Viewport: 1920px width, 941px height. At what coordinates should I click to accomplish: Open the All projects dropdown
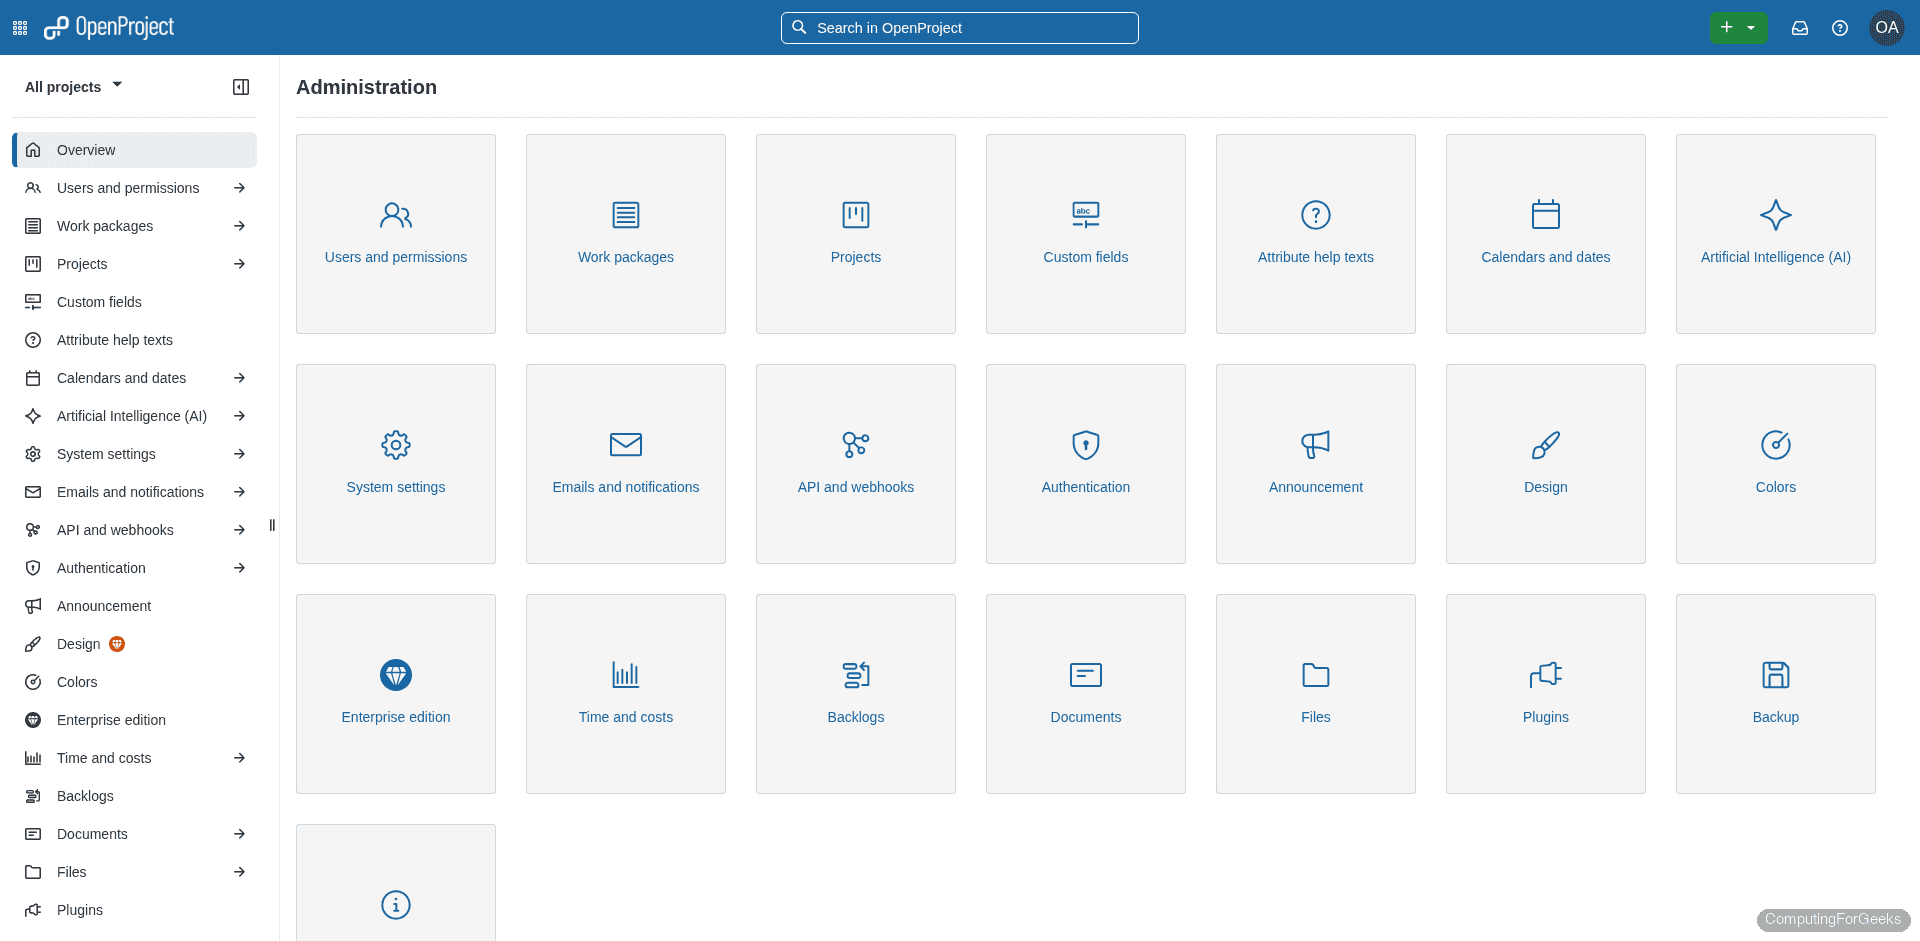pos(73,86)
